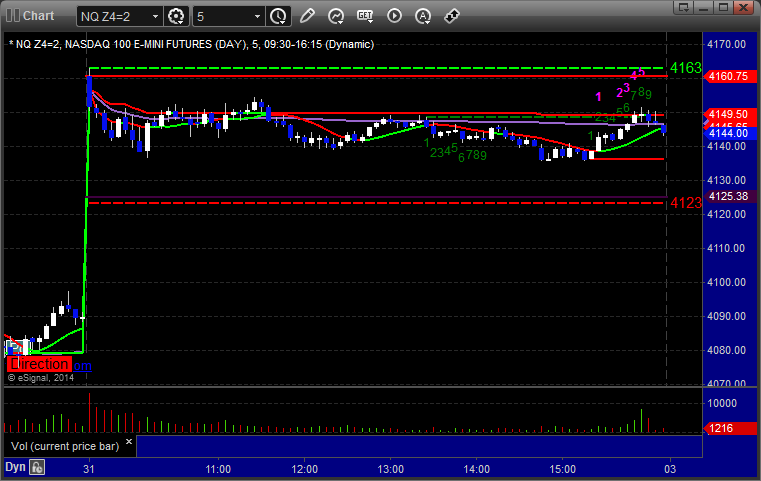The height and width of the screenshot is (481, 761).
Task: Click the 10000 volume axis label
Action: point(722,403)
